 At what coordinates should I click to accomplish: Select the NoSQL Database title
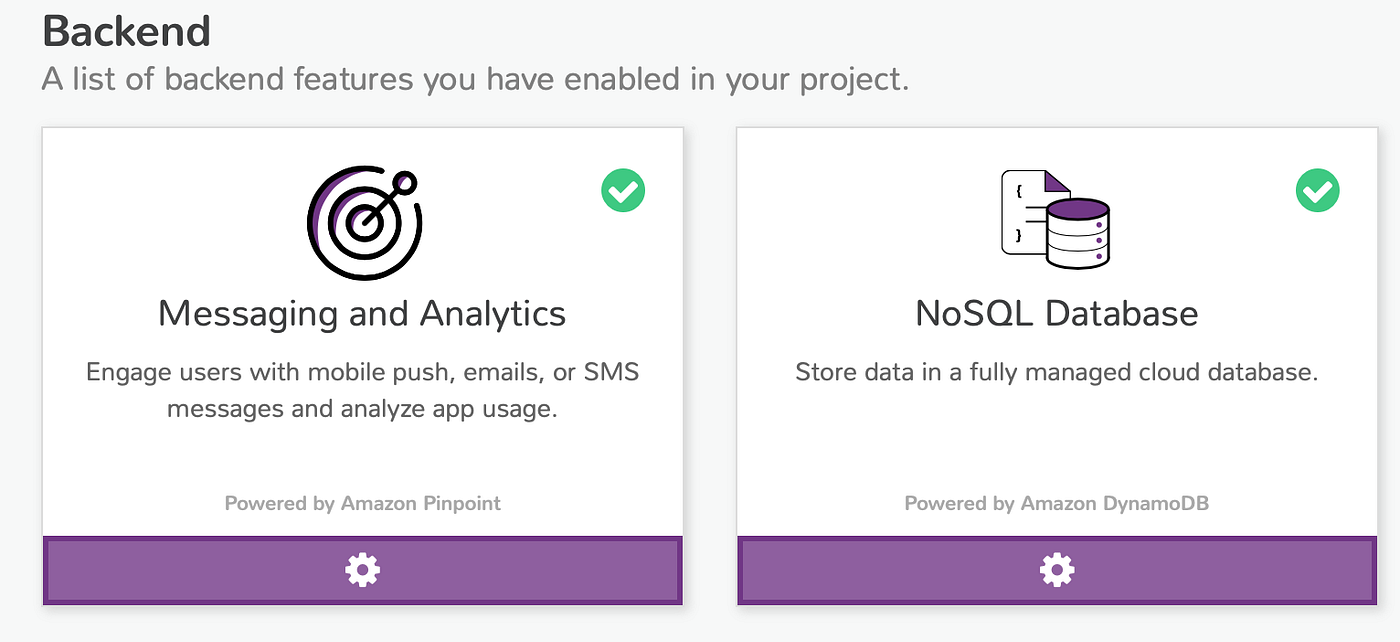click(1057, 314)
